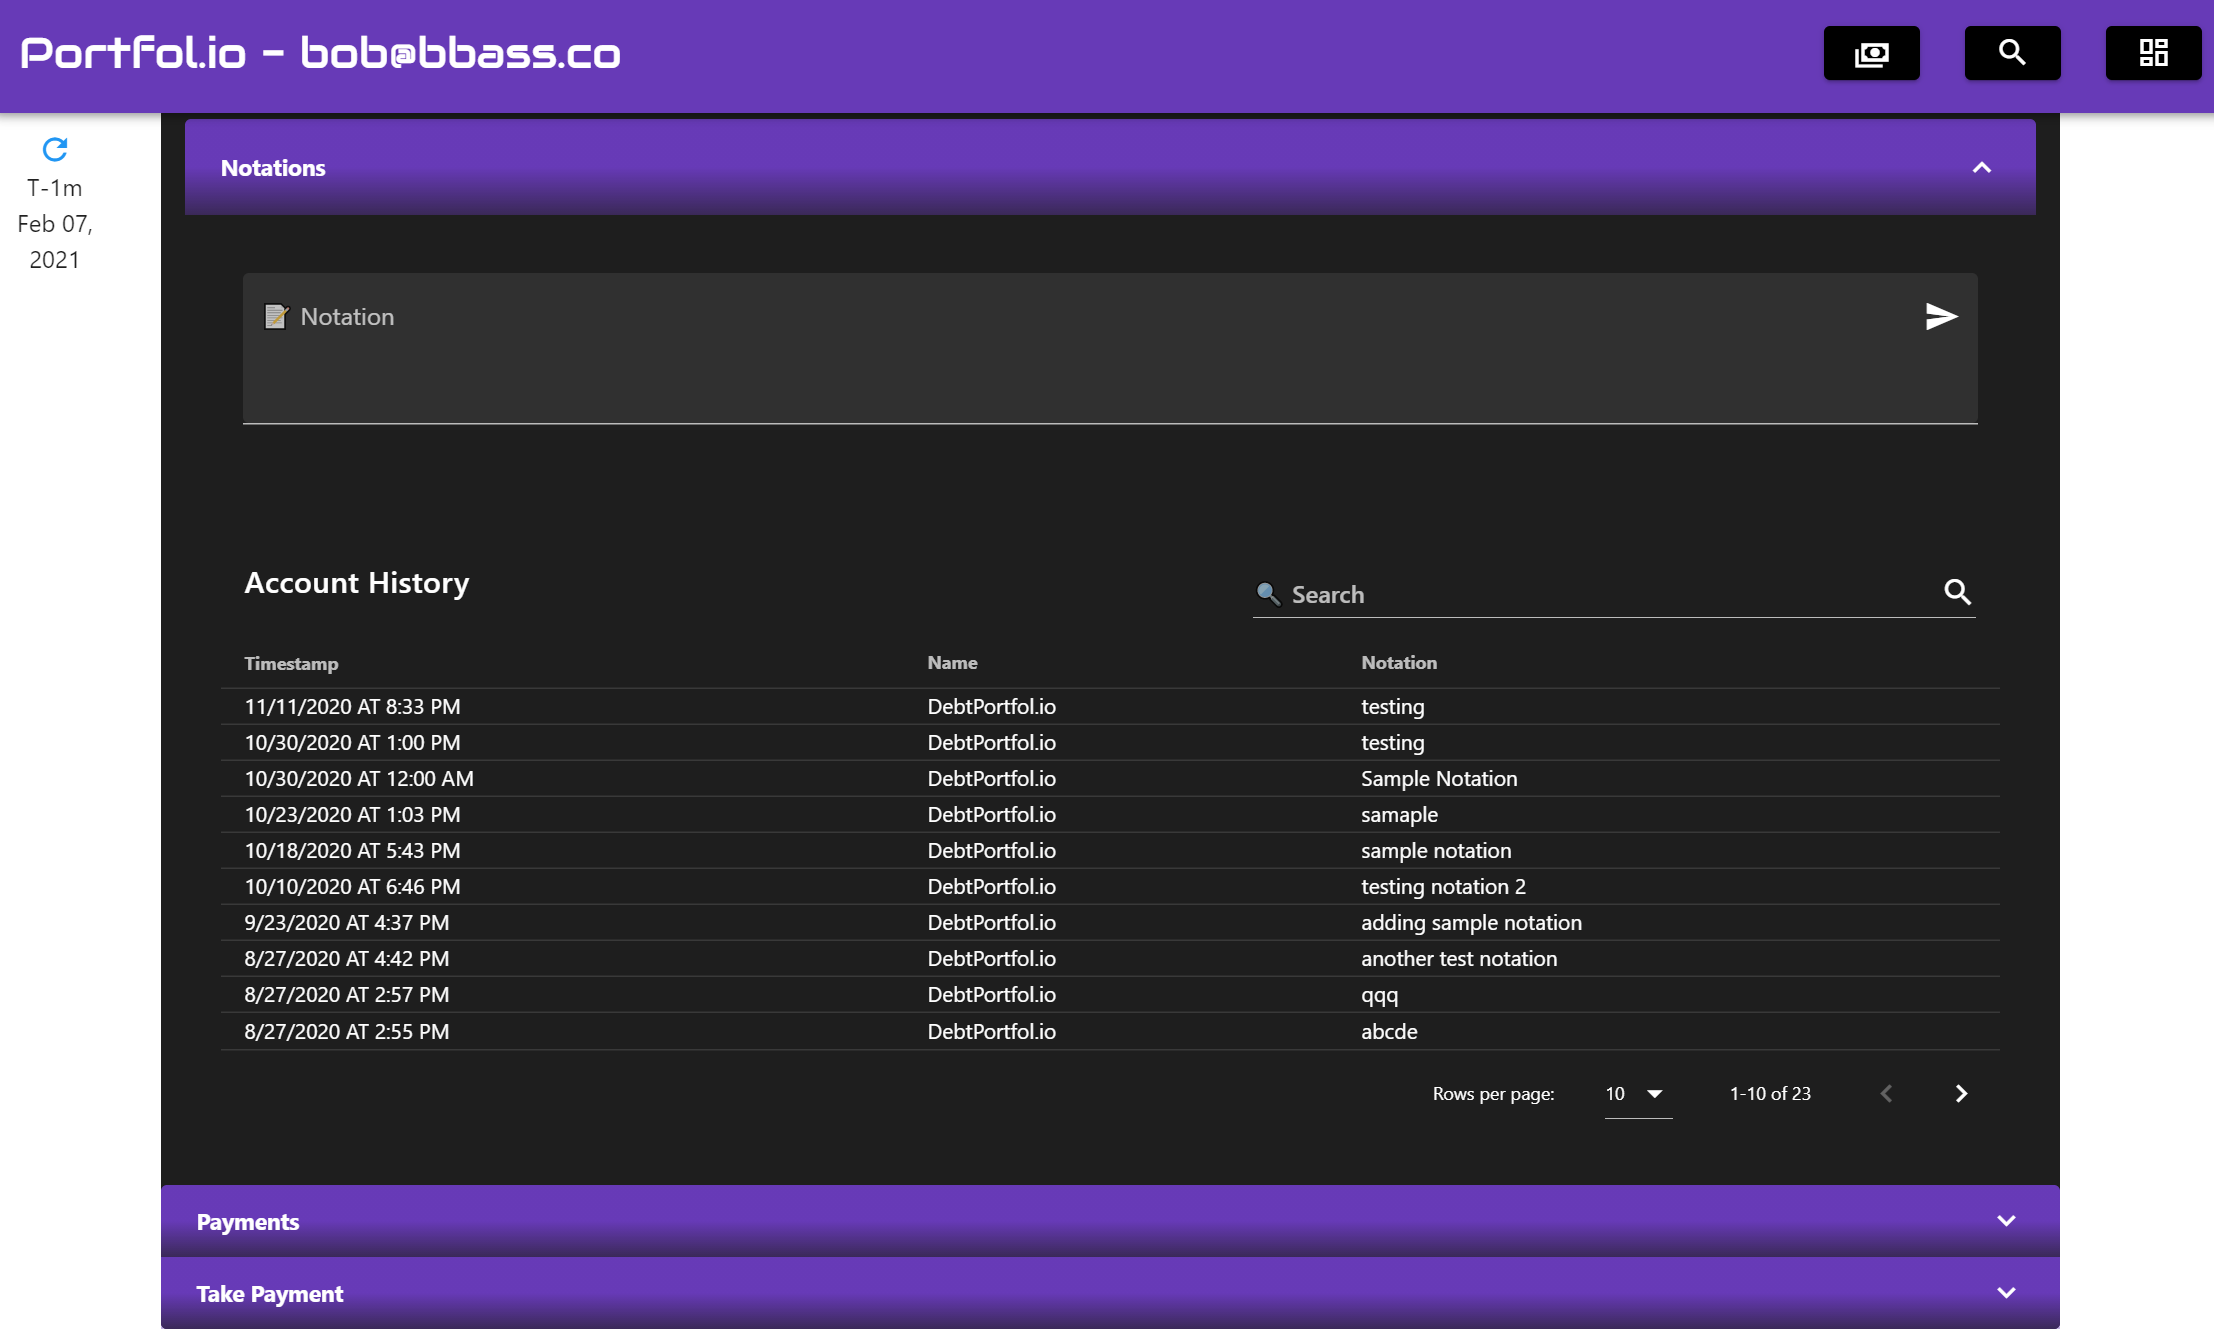This screenshot has height=1336, width=2214.
Task: Click the magnifier button in Account History search
Action: [x=1957, y=593]
